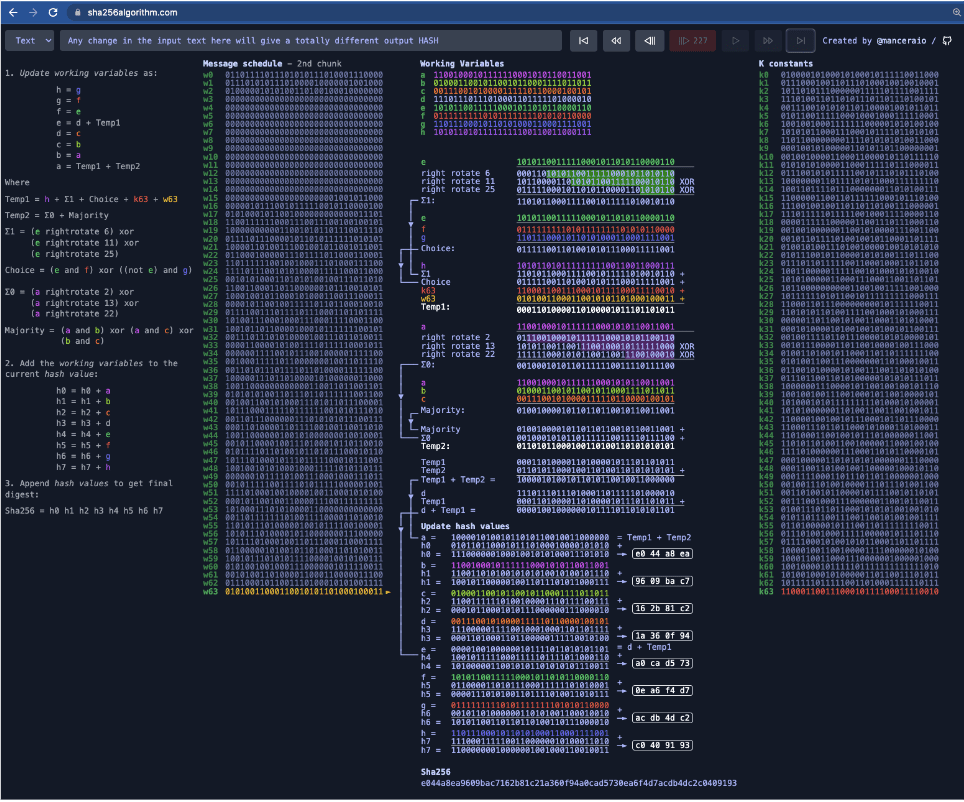Select the "2nd chunk" label
The image size is (964, 802).
coord(319,63)
